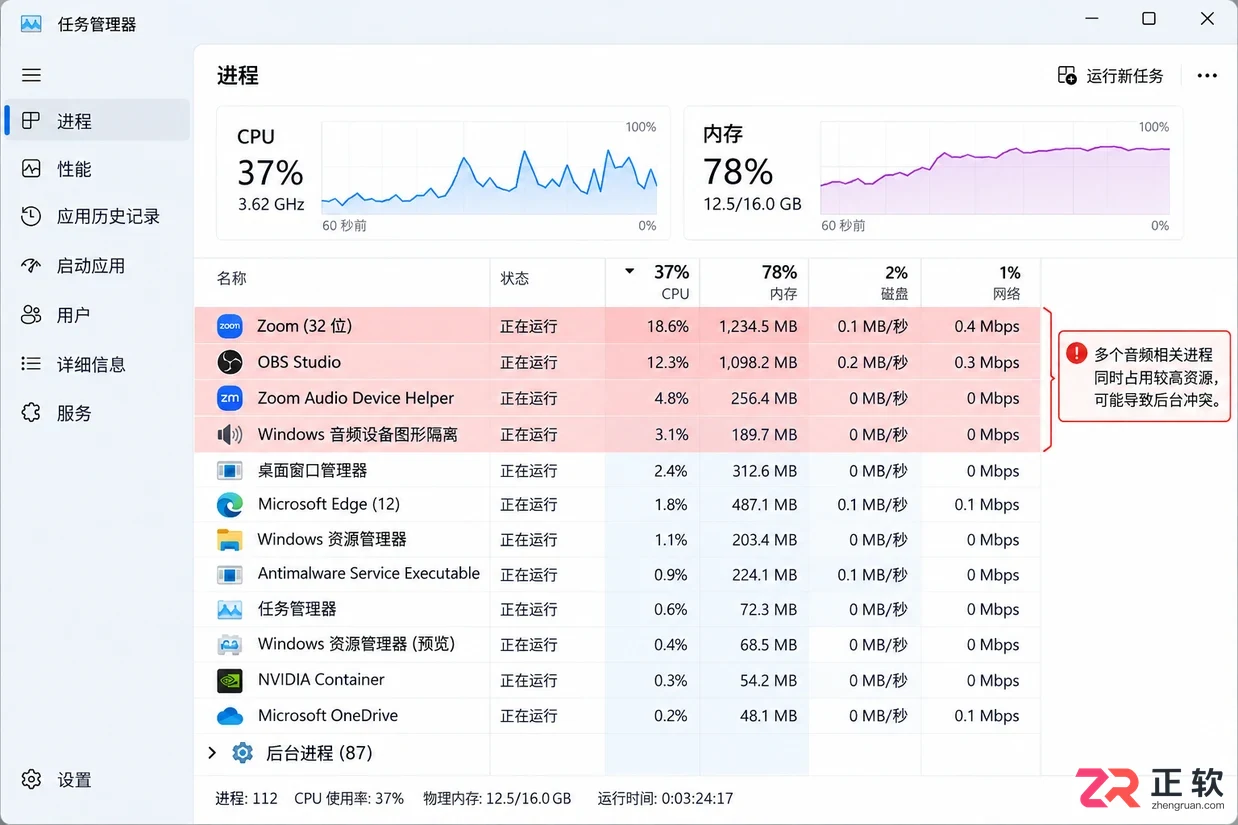1238x825 pixels.
Task: Open the three-dots more options menu
Action: [1207, 76]
